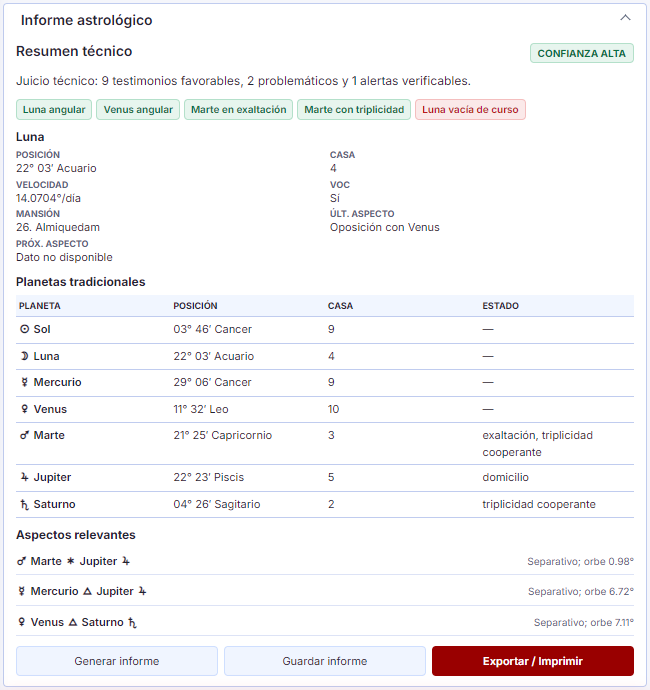The image size is (650, 690).
Task: Click the Luna crescent glyph in table
Action: pyautogui.click(x=25, y=356)
